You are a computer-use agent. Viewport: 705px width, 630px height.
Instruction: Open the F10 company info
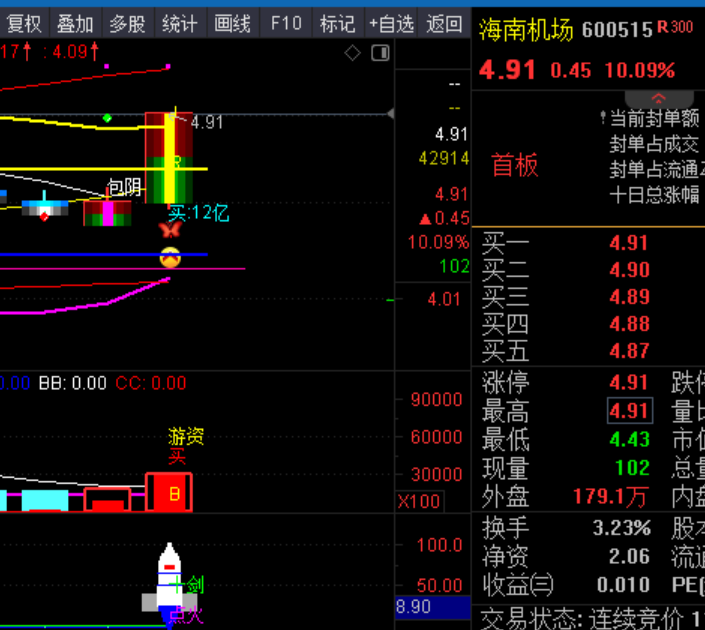[286, 23]
